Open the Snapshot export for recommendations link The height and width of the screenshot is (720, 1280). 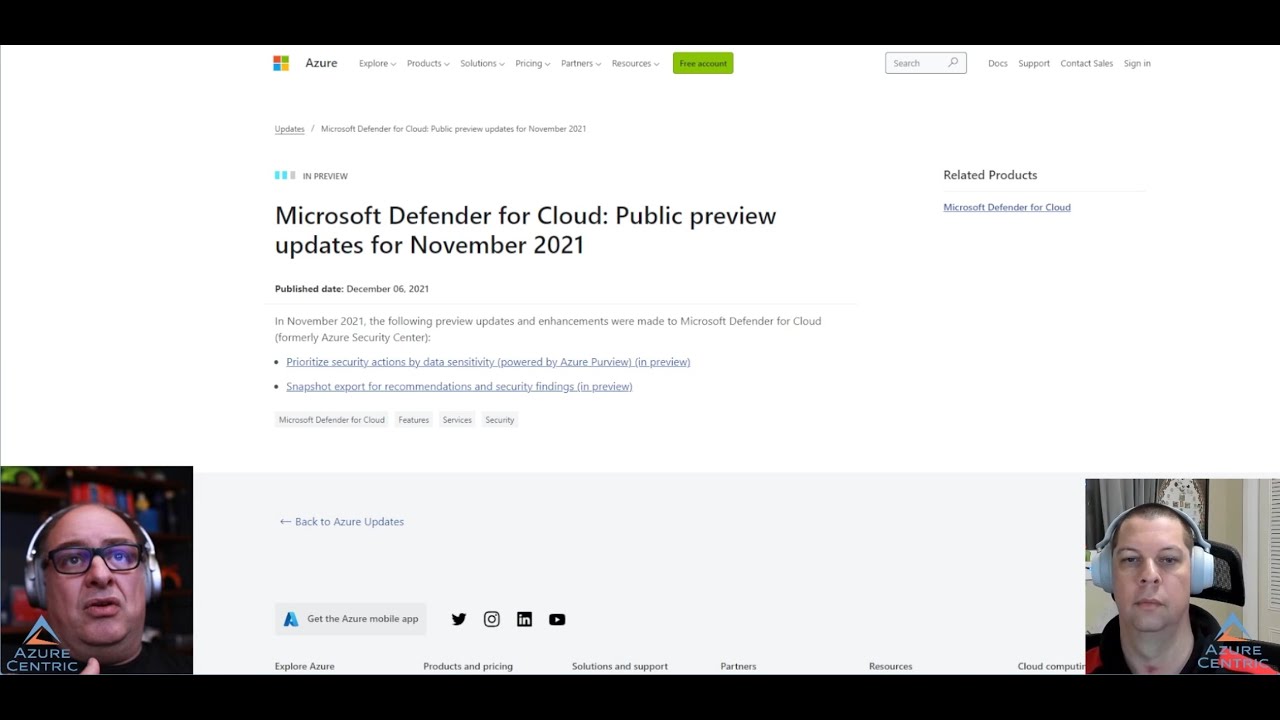tap(459, 386)
